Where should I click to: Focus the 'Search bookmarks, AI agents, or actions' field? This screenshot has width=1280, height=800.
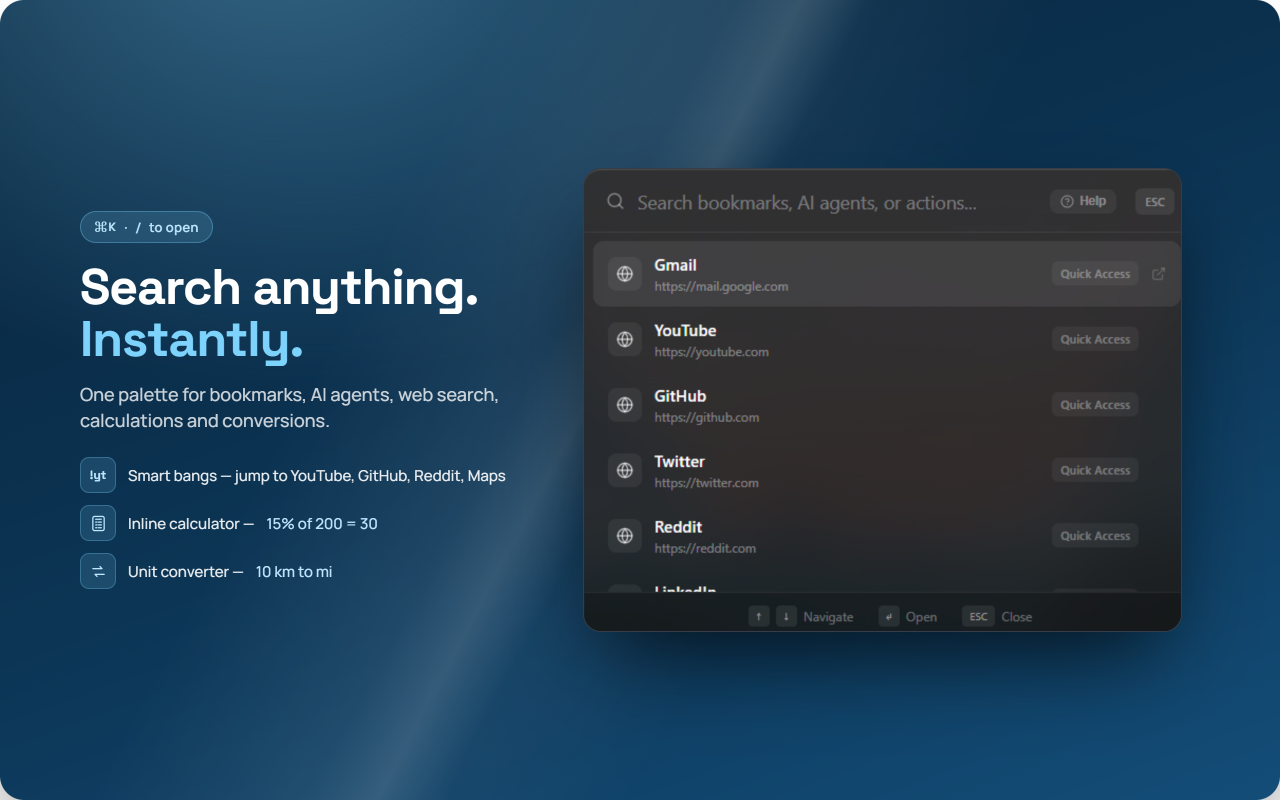(x=807, y=203)
